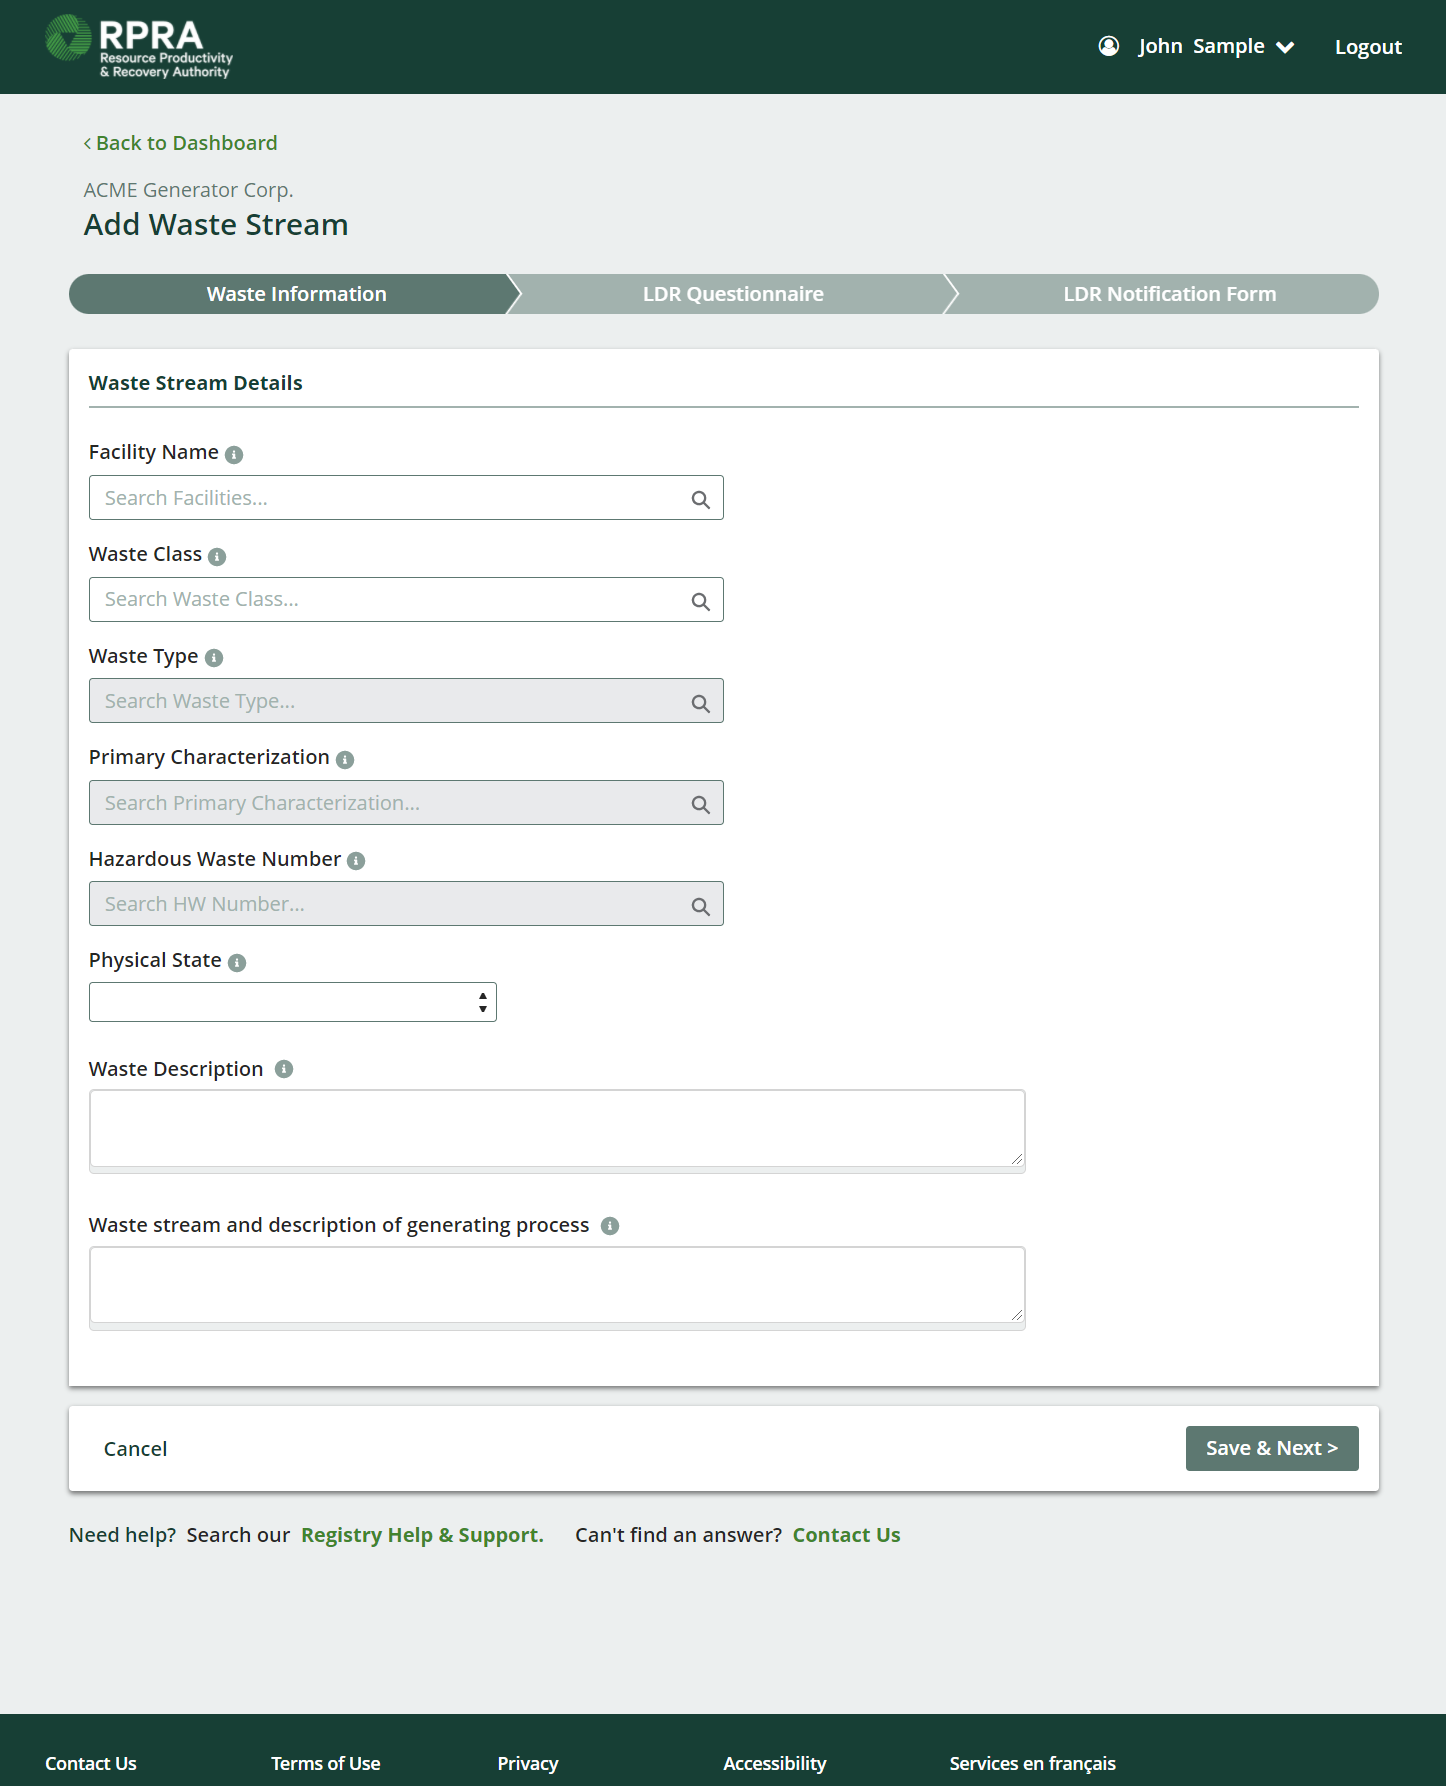Click the Physical State info icon

[x=237, y=963]
